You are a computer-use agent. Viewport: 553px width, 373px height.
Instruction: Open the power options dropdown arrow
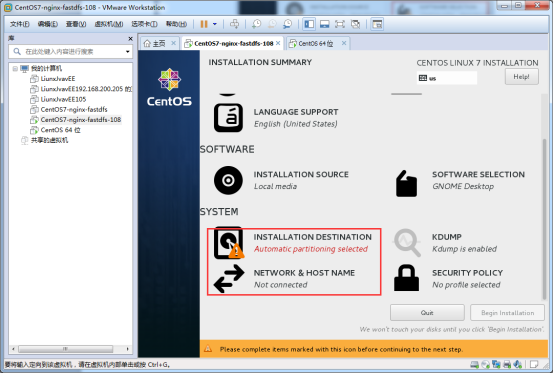click(x=215, y=24)
